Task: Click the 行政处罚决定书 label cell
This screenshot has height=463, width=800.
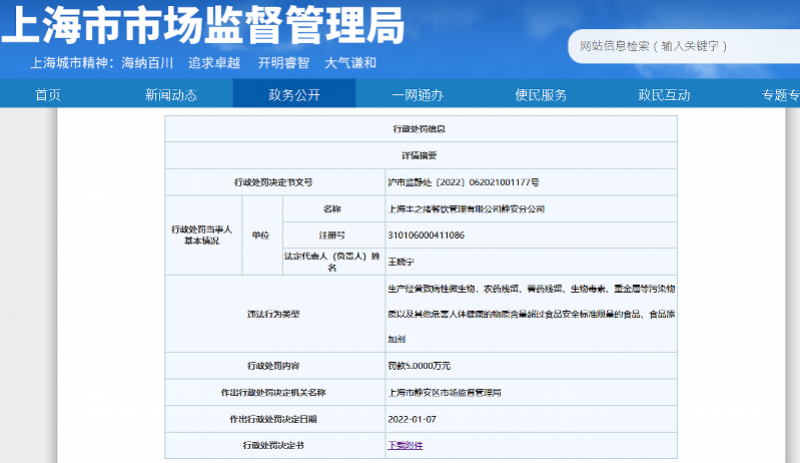Action: [274, 446]
